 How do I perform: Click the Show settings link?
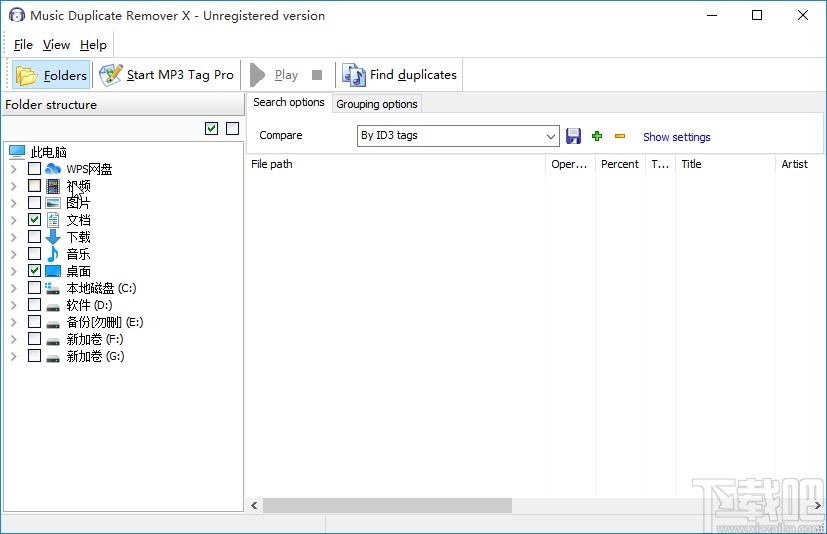(x=677, y=137)
